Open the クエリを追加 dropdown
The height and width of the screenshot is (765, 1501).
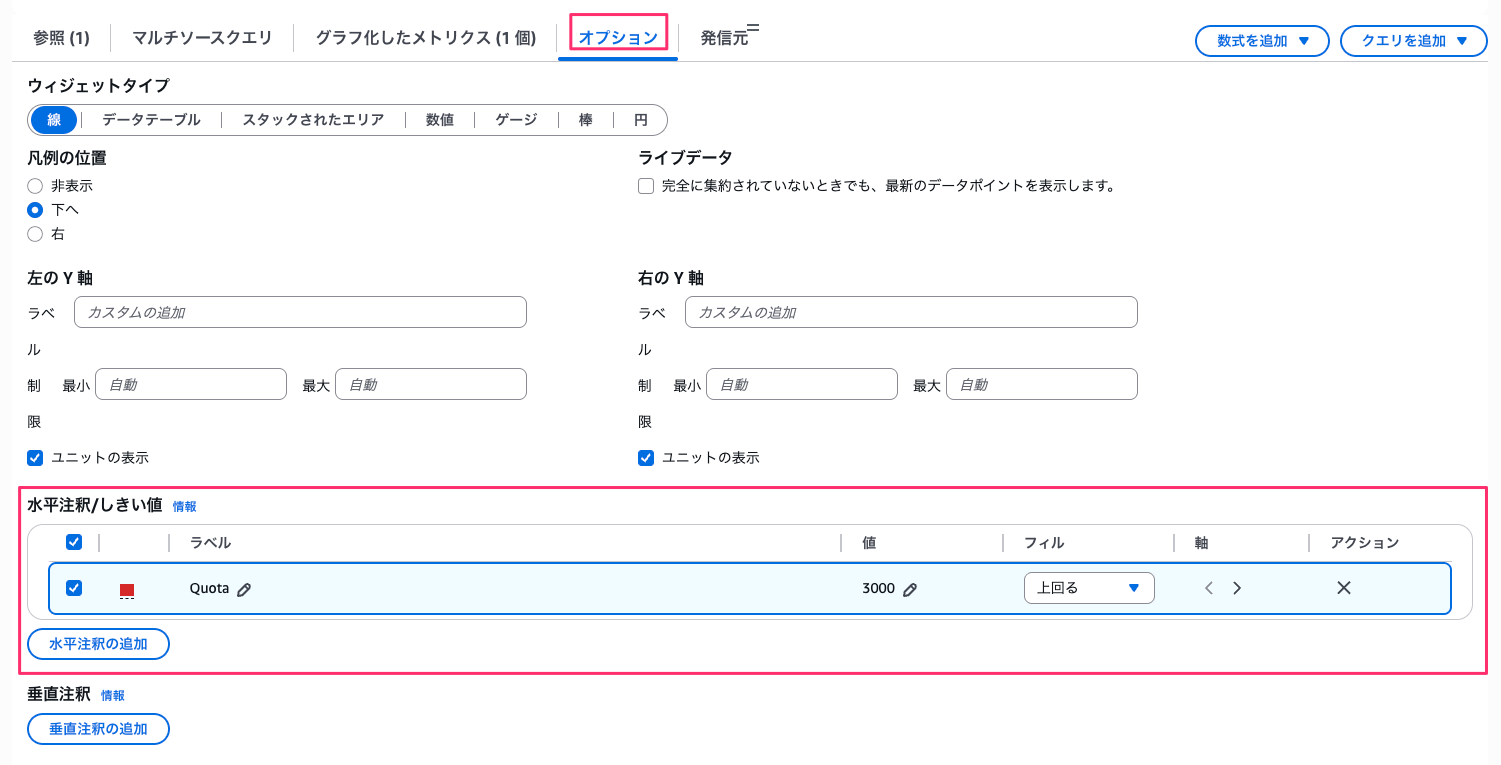tap(1413, 40)
